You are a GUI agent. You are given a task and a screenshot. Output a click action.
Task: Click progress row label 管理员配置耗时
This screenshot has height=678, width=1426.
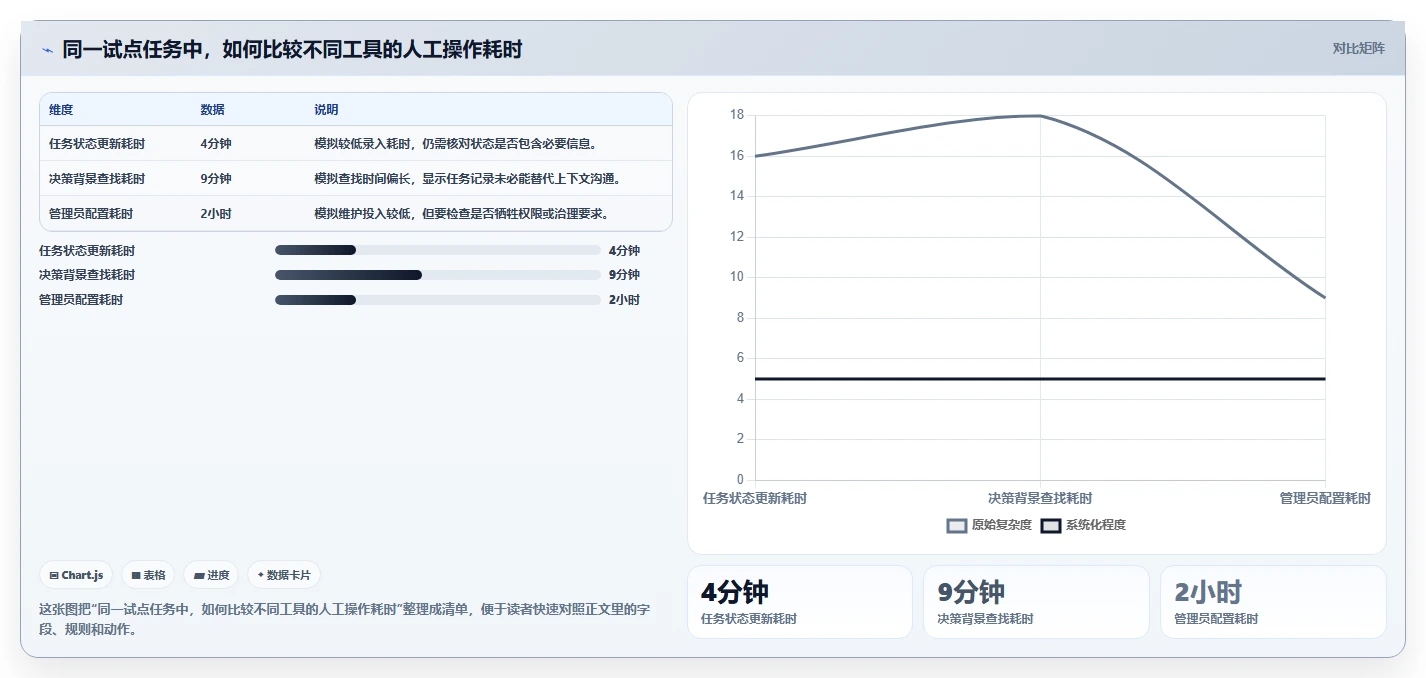pos(81,300)
